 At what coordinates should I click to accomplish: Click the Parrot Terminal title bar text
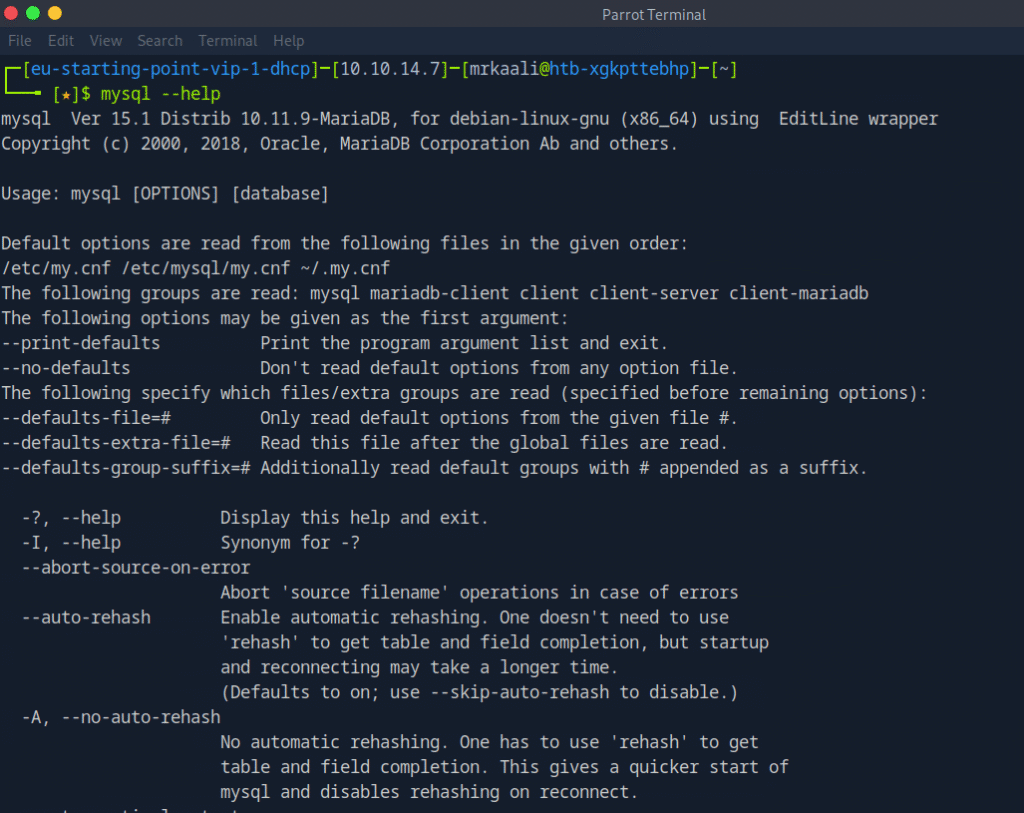tap(654, 14)
